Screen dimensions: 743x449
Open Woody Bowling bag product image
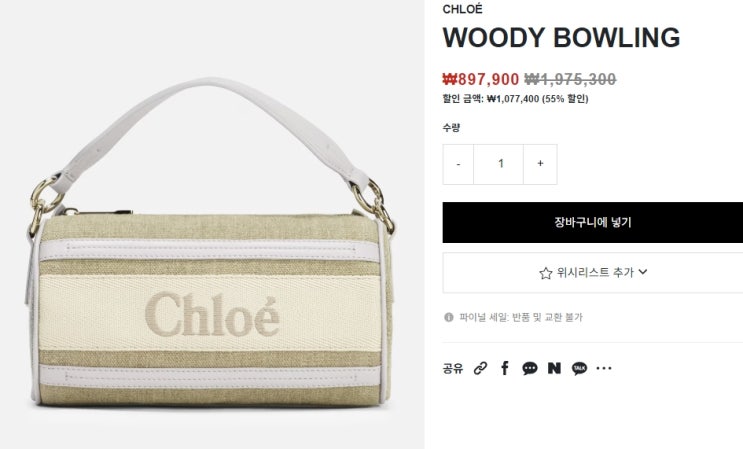click(x=211, y=242)
